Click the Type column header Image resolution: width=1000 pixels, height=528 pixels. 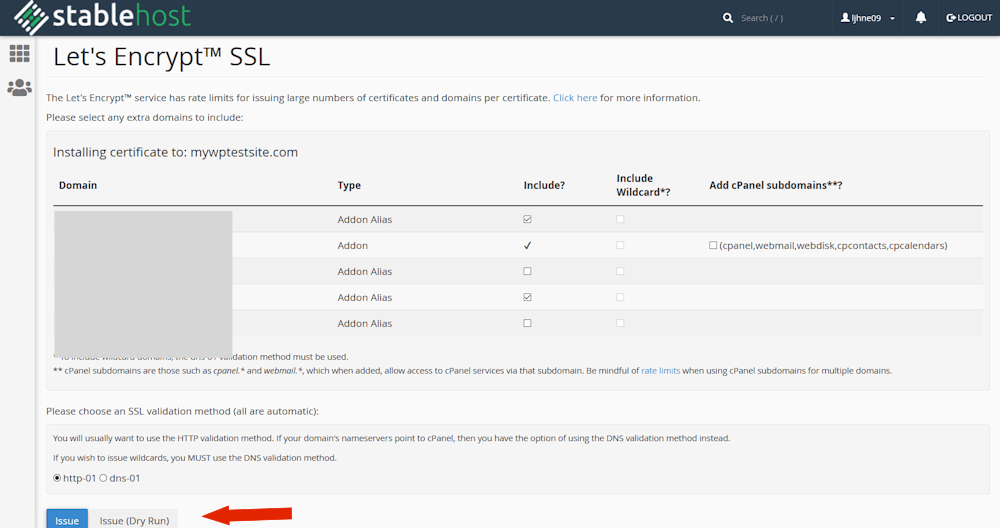pyautogui.click(x=349, y=185)
